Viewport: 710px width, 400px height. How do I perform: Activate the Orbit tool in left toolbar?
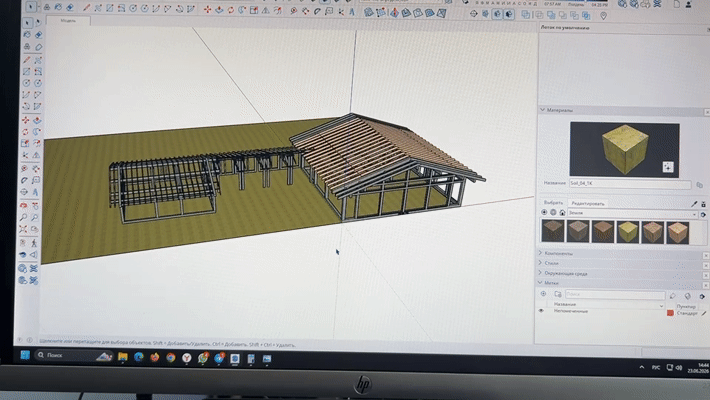coord(24,205)
